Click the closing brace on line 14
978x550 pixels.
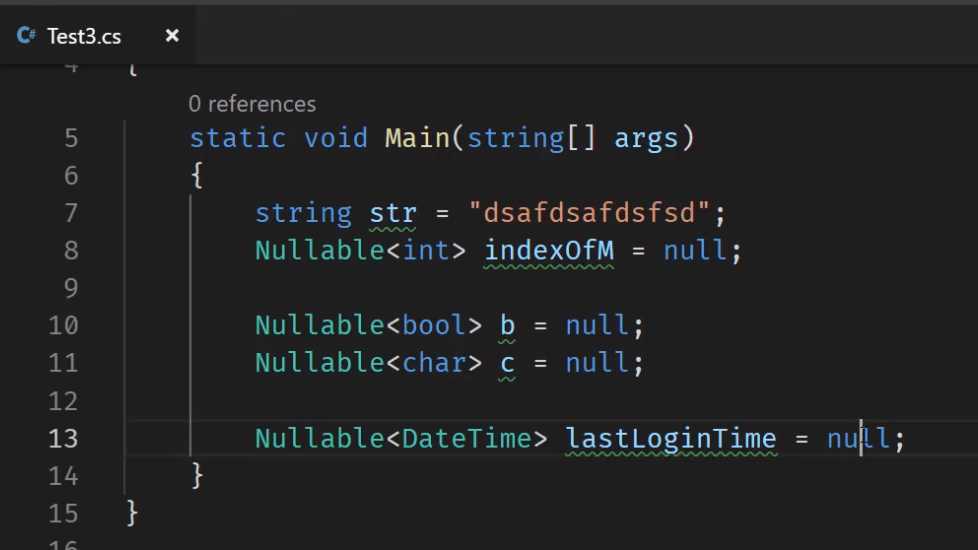tap(197, 476)
